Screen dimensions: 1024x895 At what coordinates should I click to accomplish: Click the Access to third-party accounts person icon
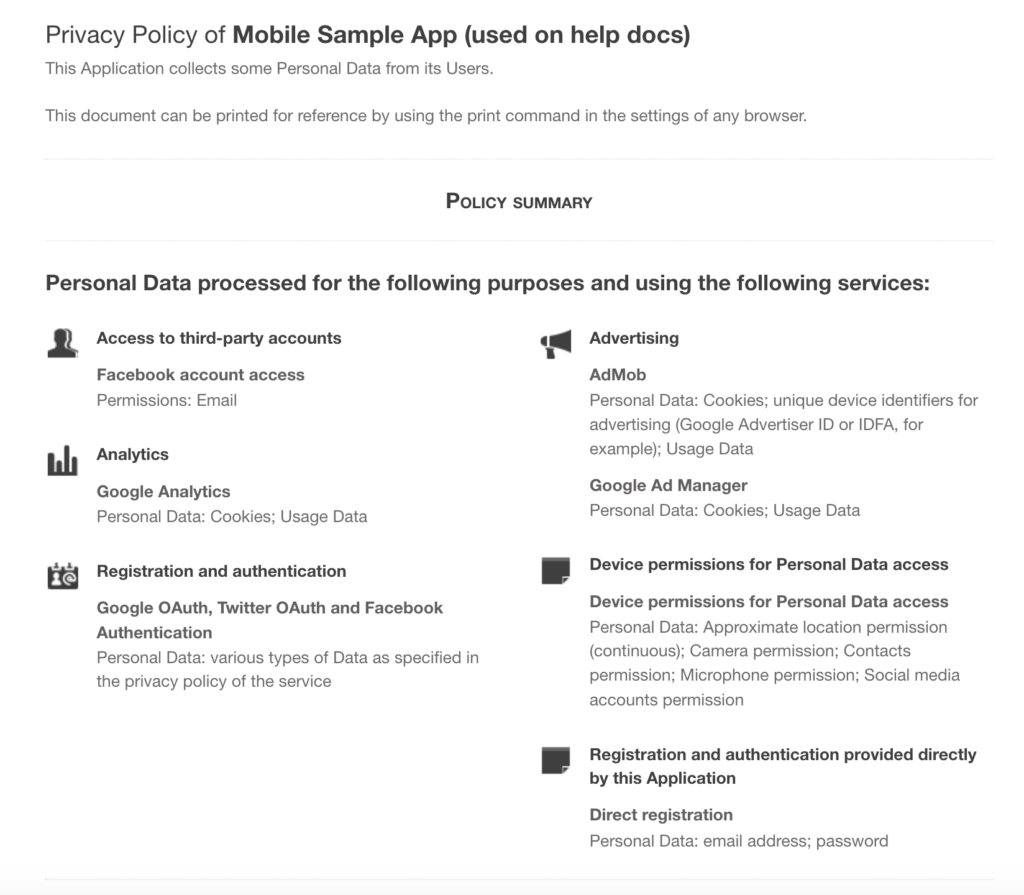62,343
